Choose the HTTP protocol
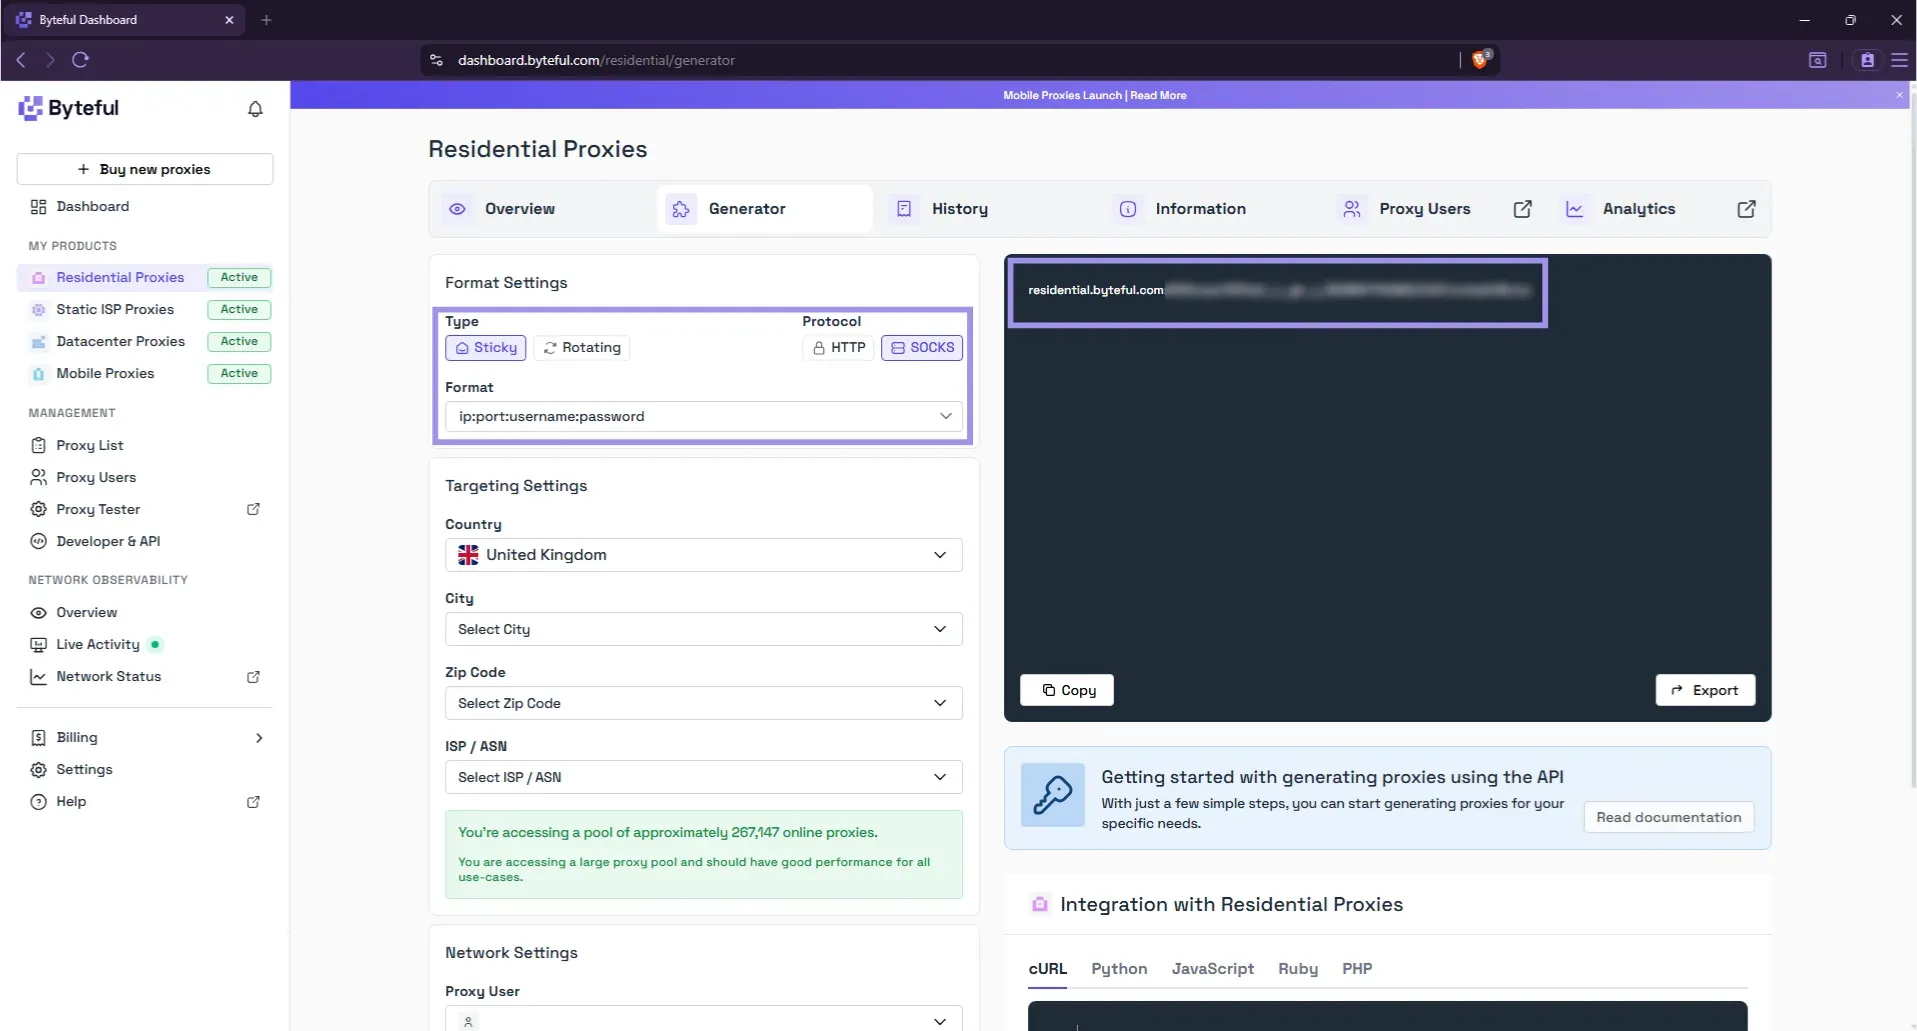Image resolution: width=1917 pixels, height=1031 pixels. click(x=839, y=348)
